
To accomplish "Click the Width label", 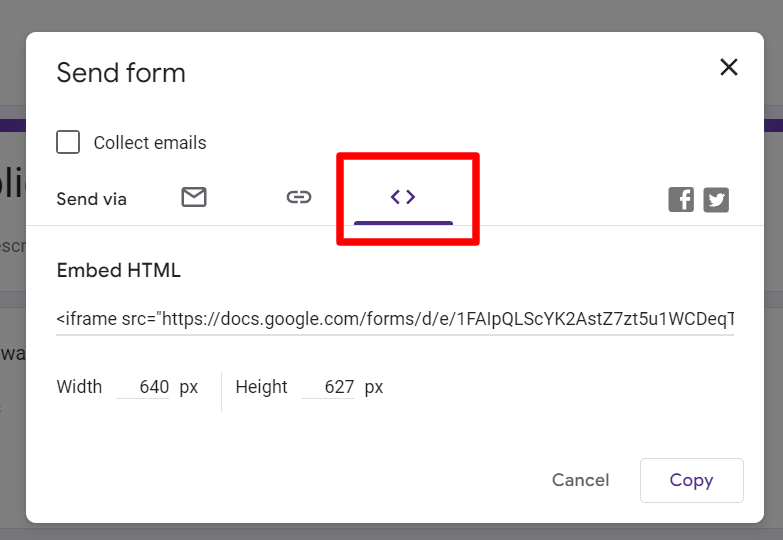I will tap(79, 387).
